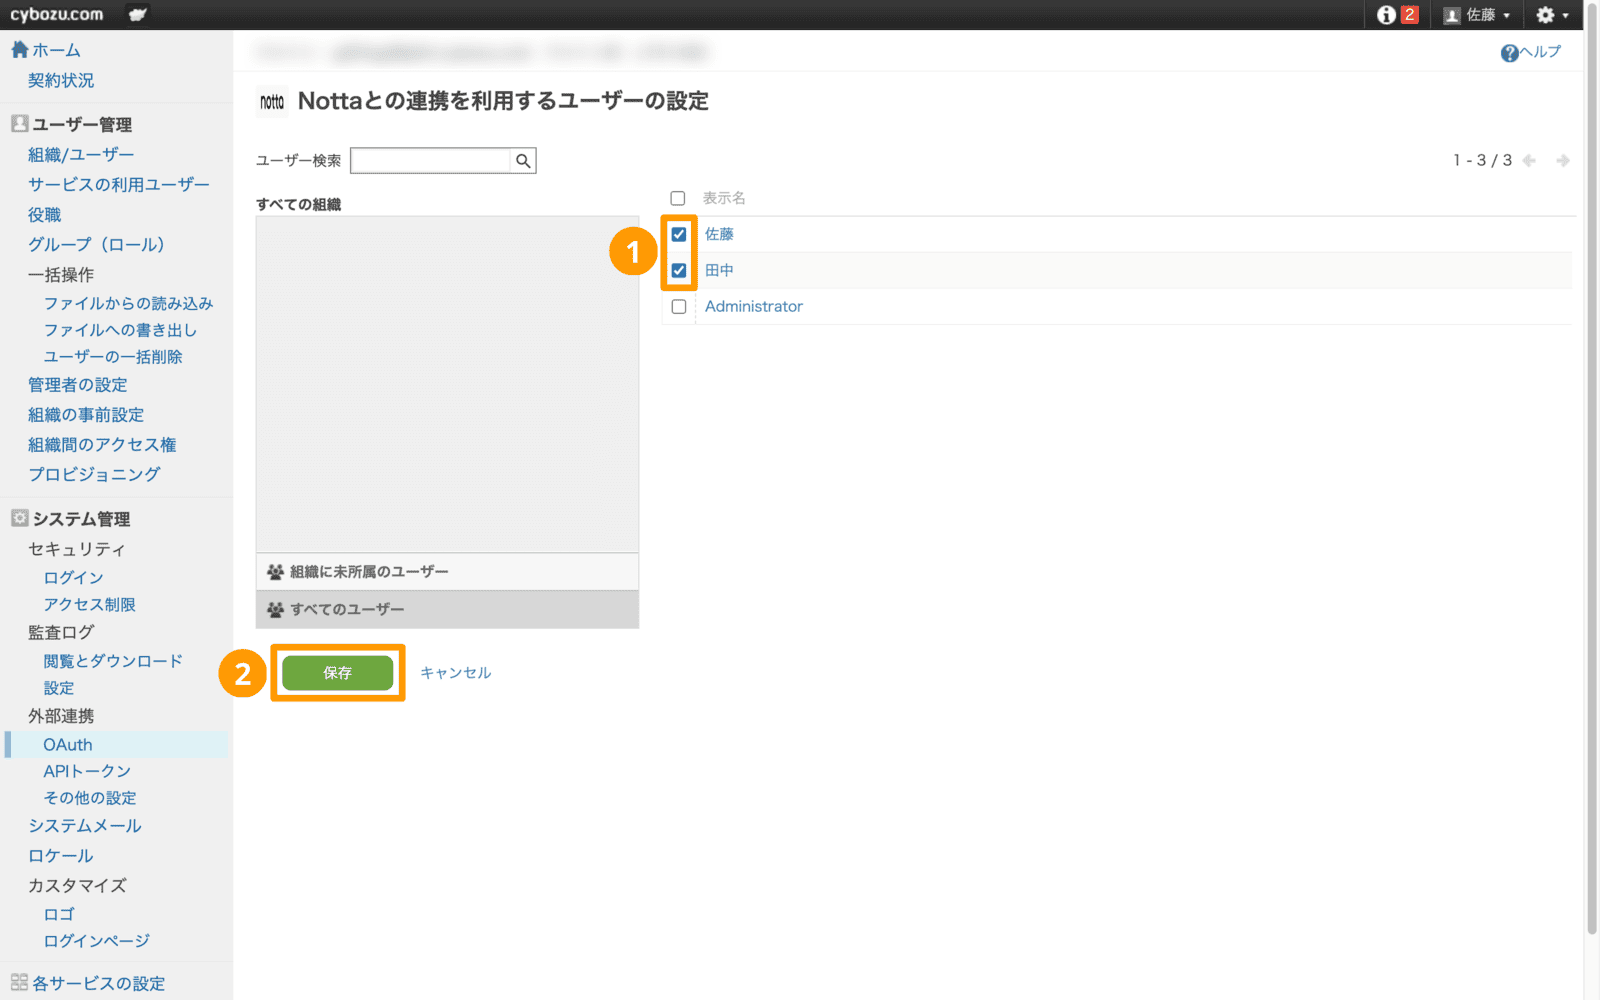This screenshot has height=1000, width=1600.
Task: Open 組織の事前設定
Action: click(x=86, y=415)
